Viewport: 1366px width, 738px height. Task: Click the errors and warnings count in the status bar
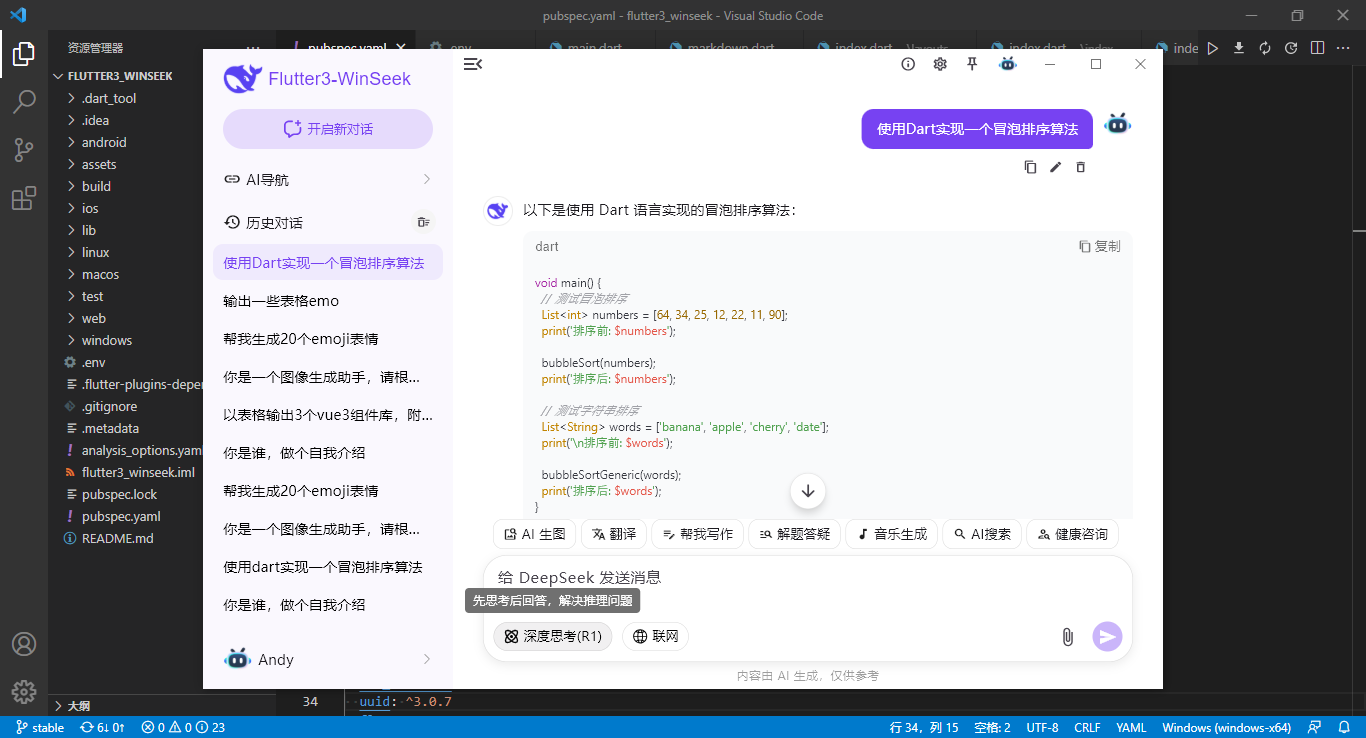[183, 727]
